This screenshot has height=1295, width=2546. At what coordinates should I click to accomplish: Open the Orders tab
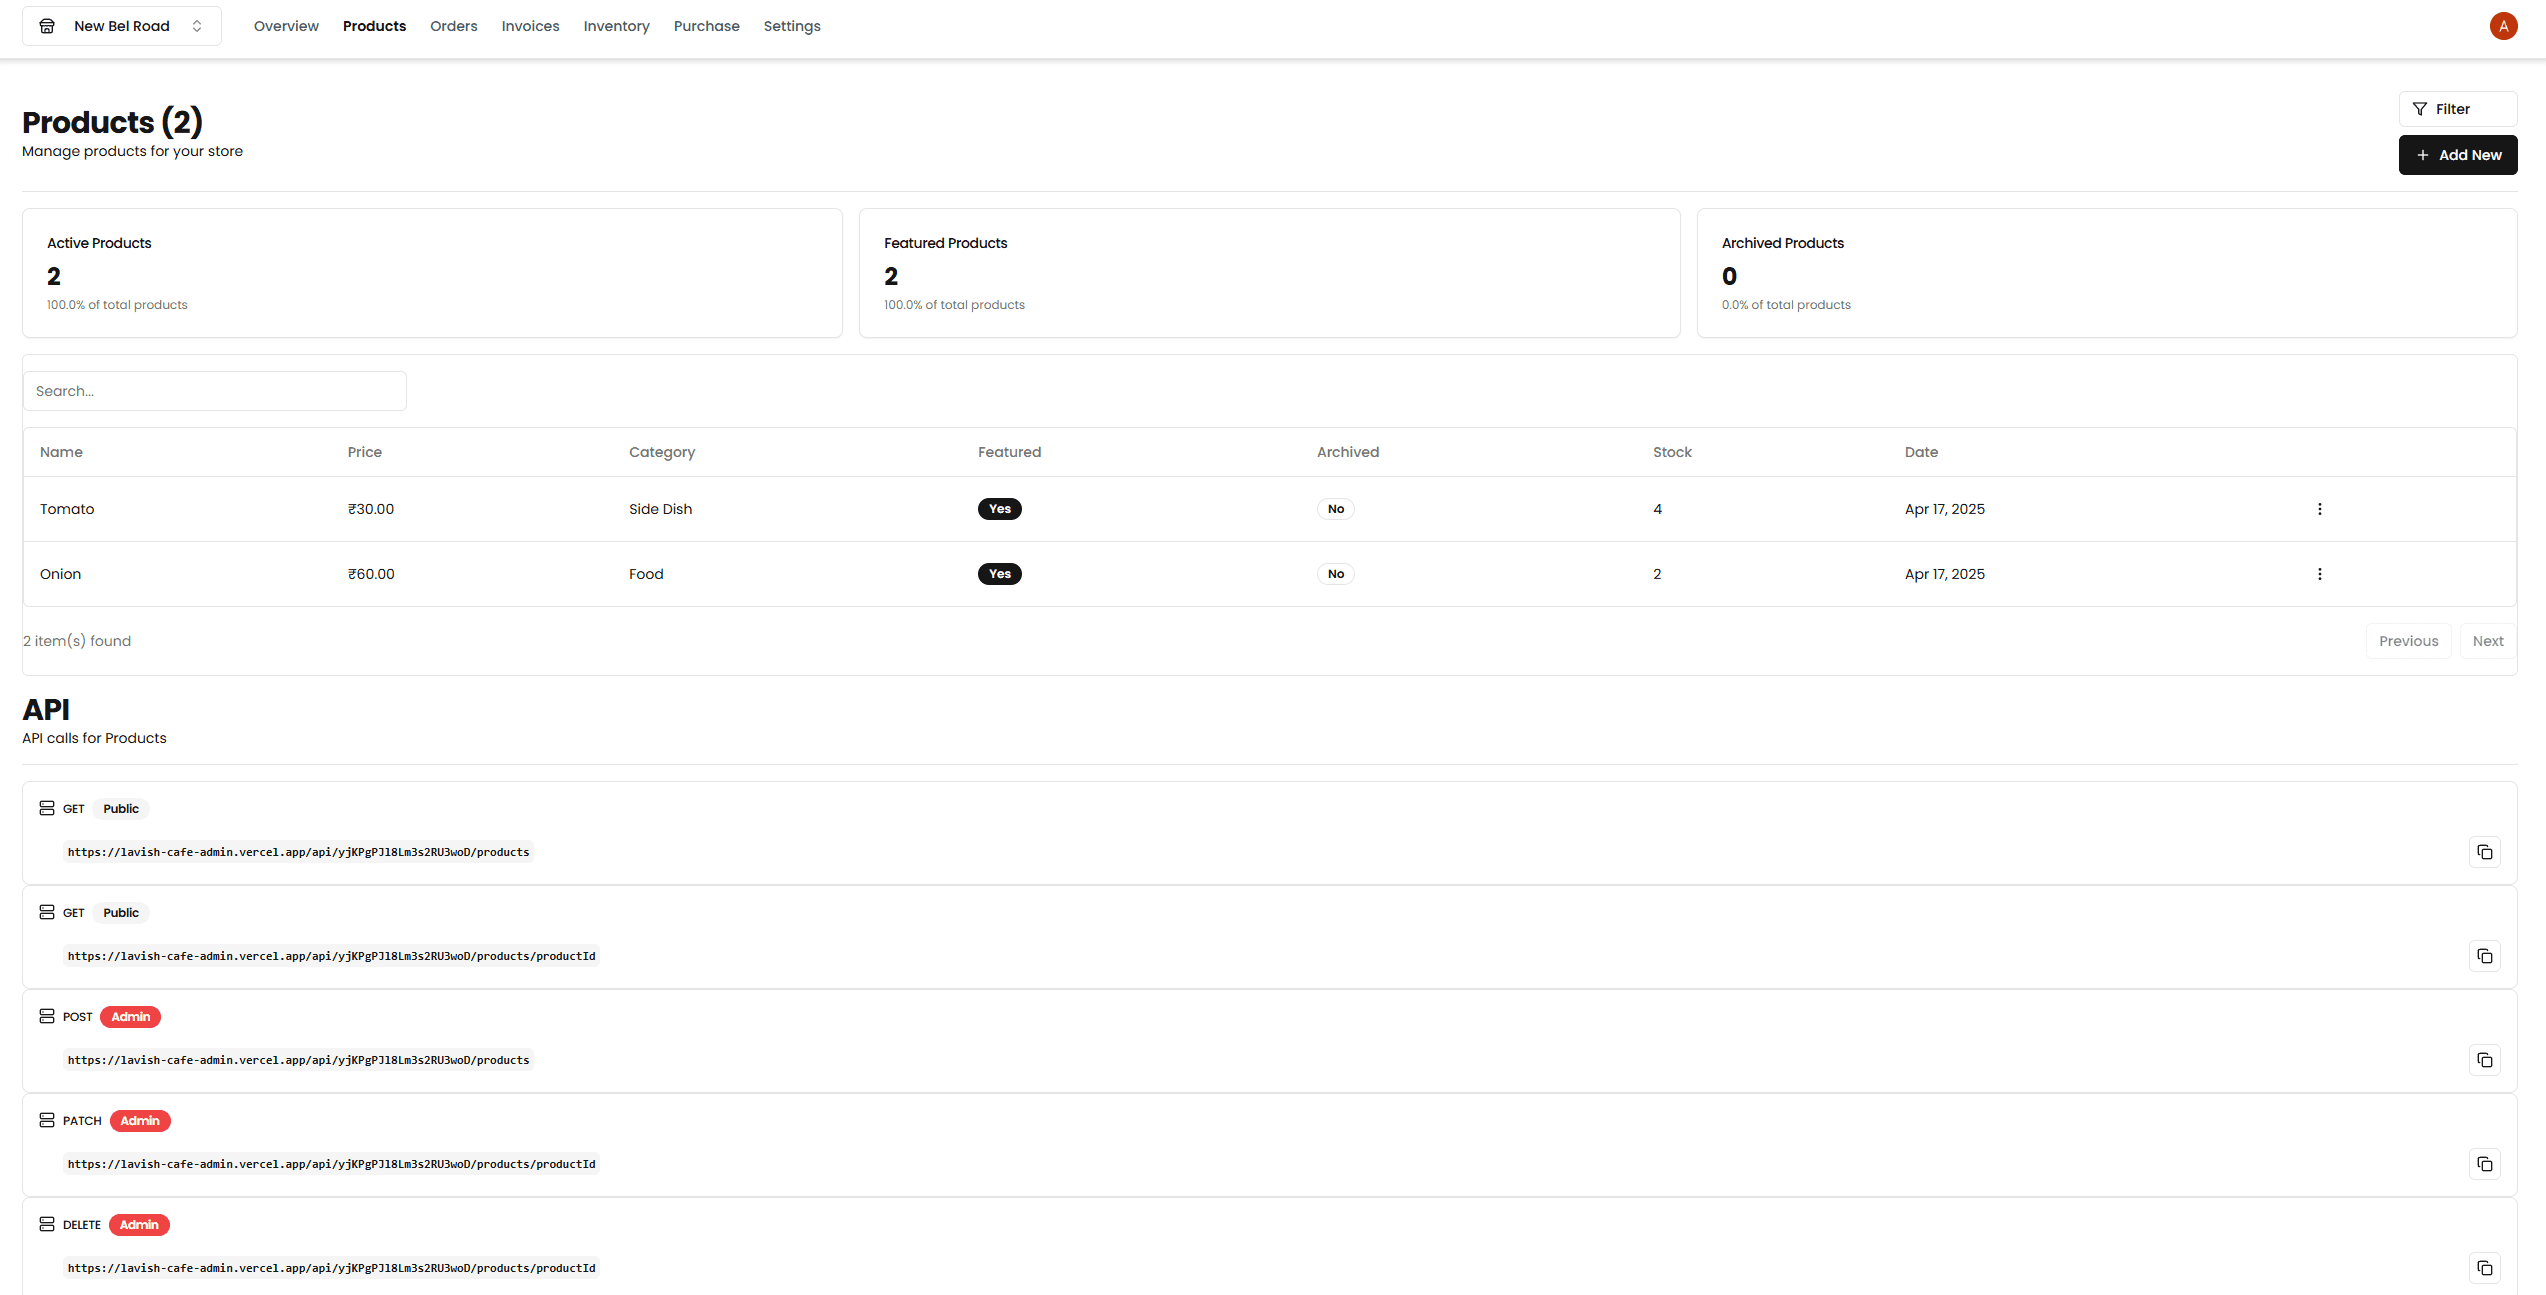pos(453,26)
